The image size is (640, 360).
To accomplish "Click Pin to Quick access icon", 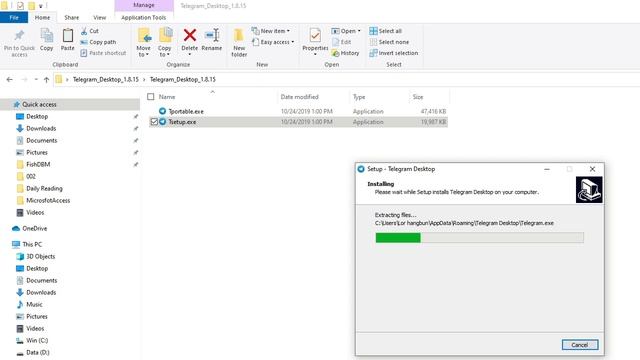I will 19,36.
